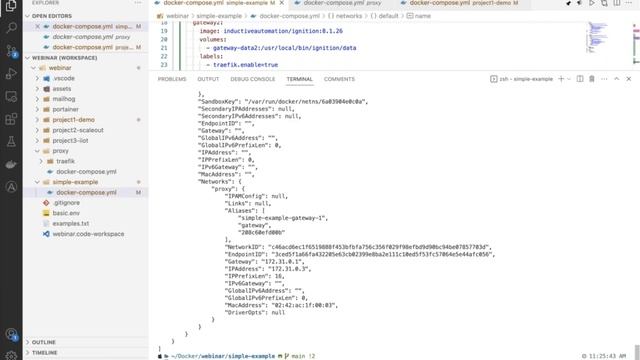Click the terminal vertical scrollbar
640x360 pixels.
[637, 352]
